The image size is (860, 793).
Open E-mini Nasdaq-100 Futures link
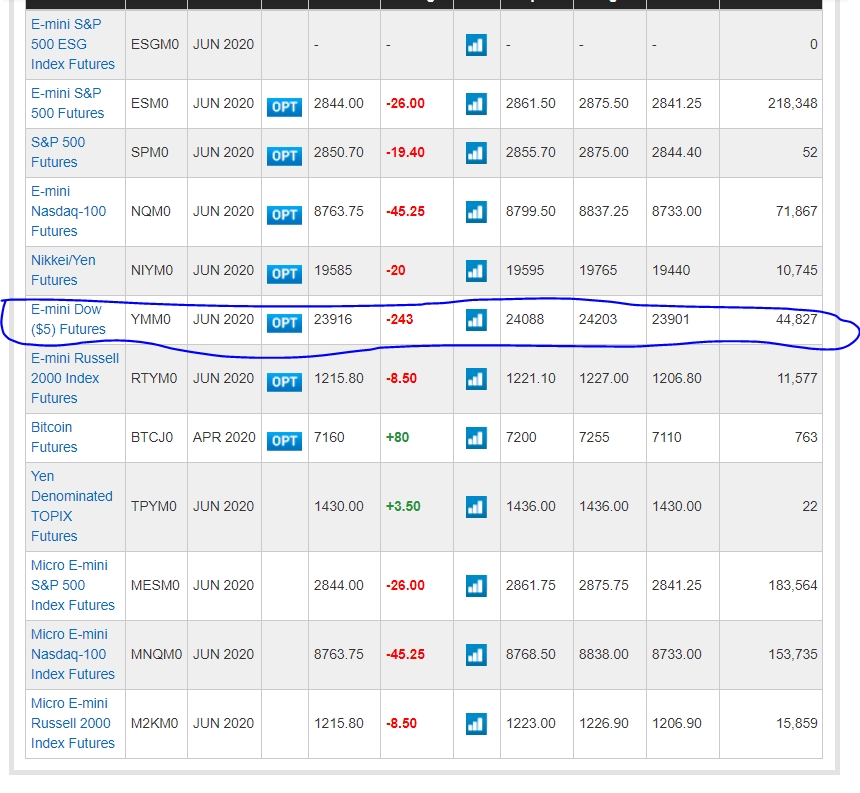click(68, 211)
